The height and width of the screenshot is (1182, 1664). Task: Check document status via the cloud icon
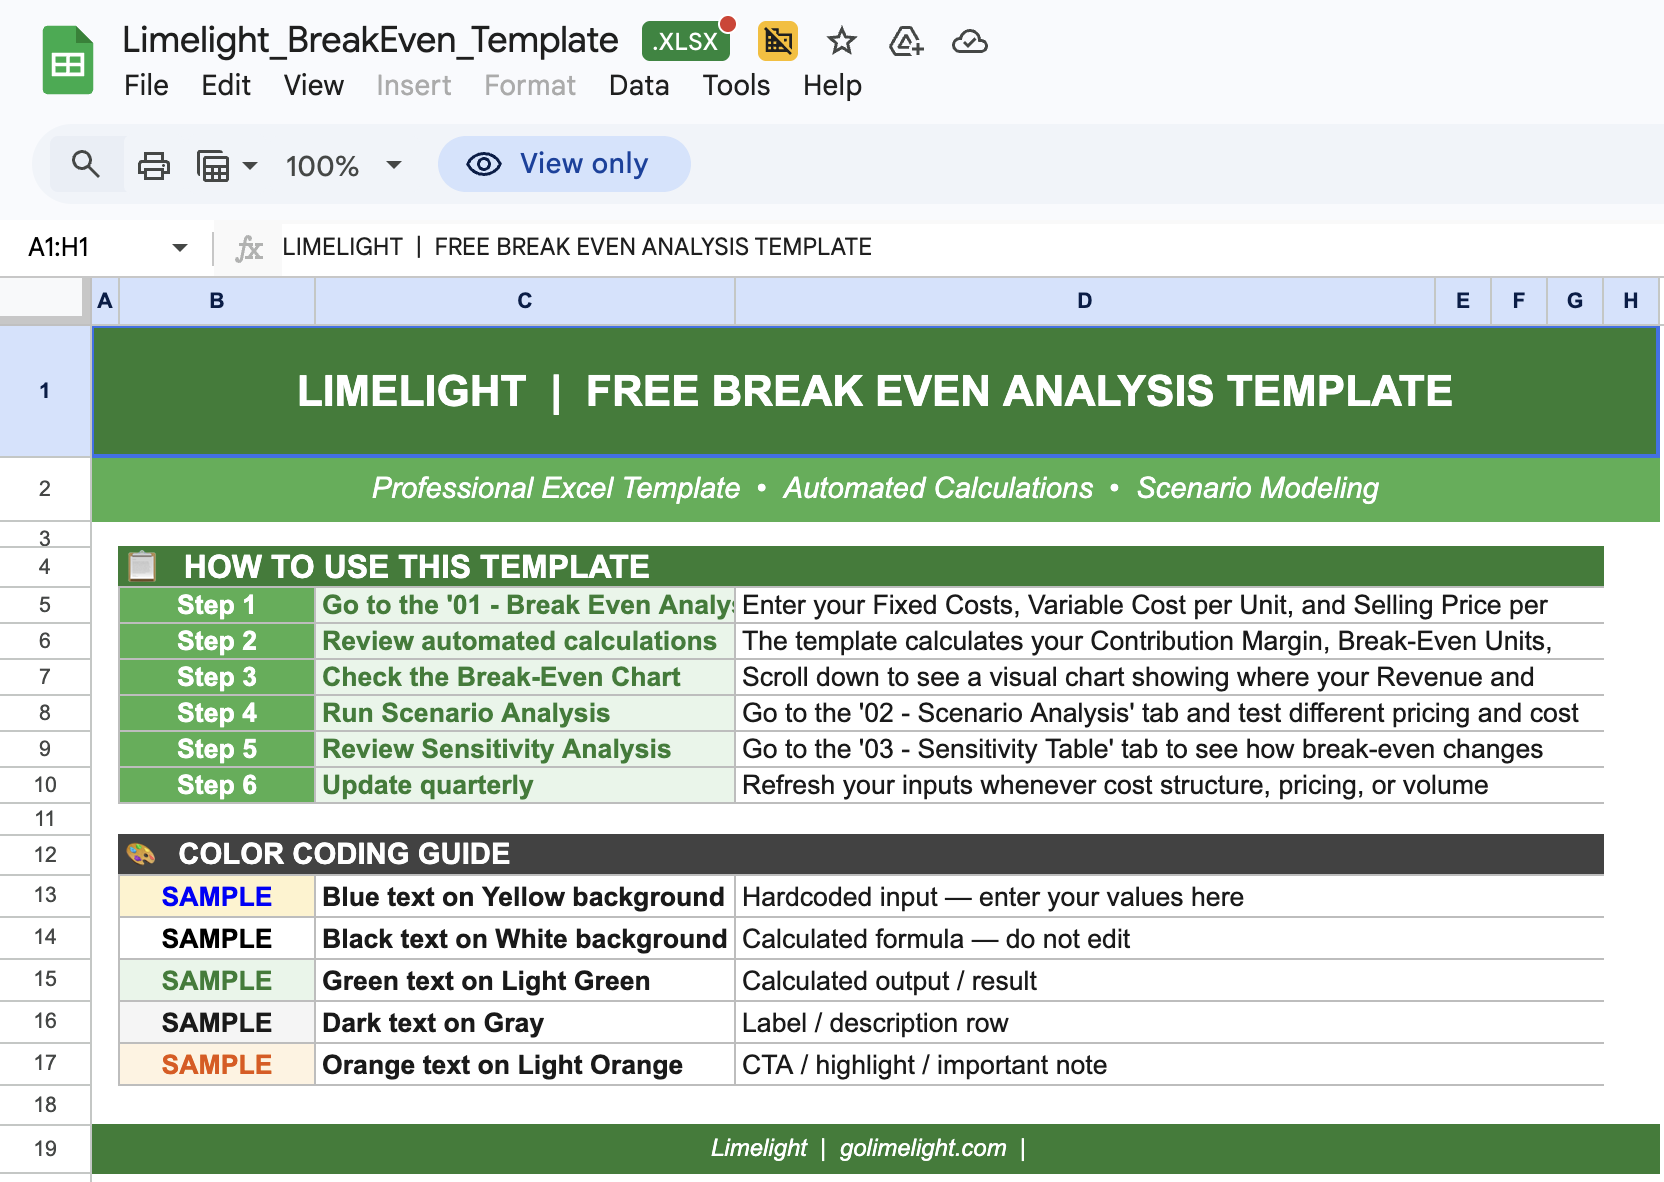(x=969, y=42)
